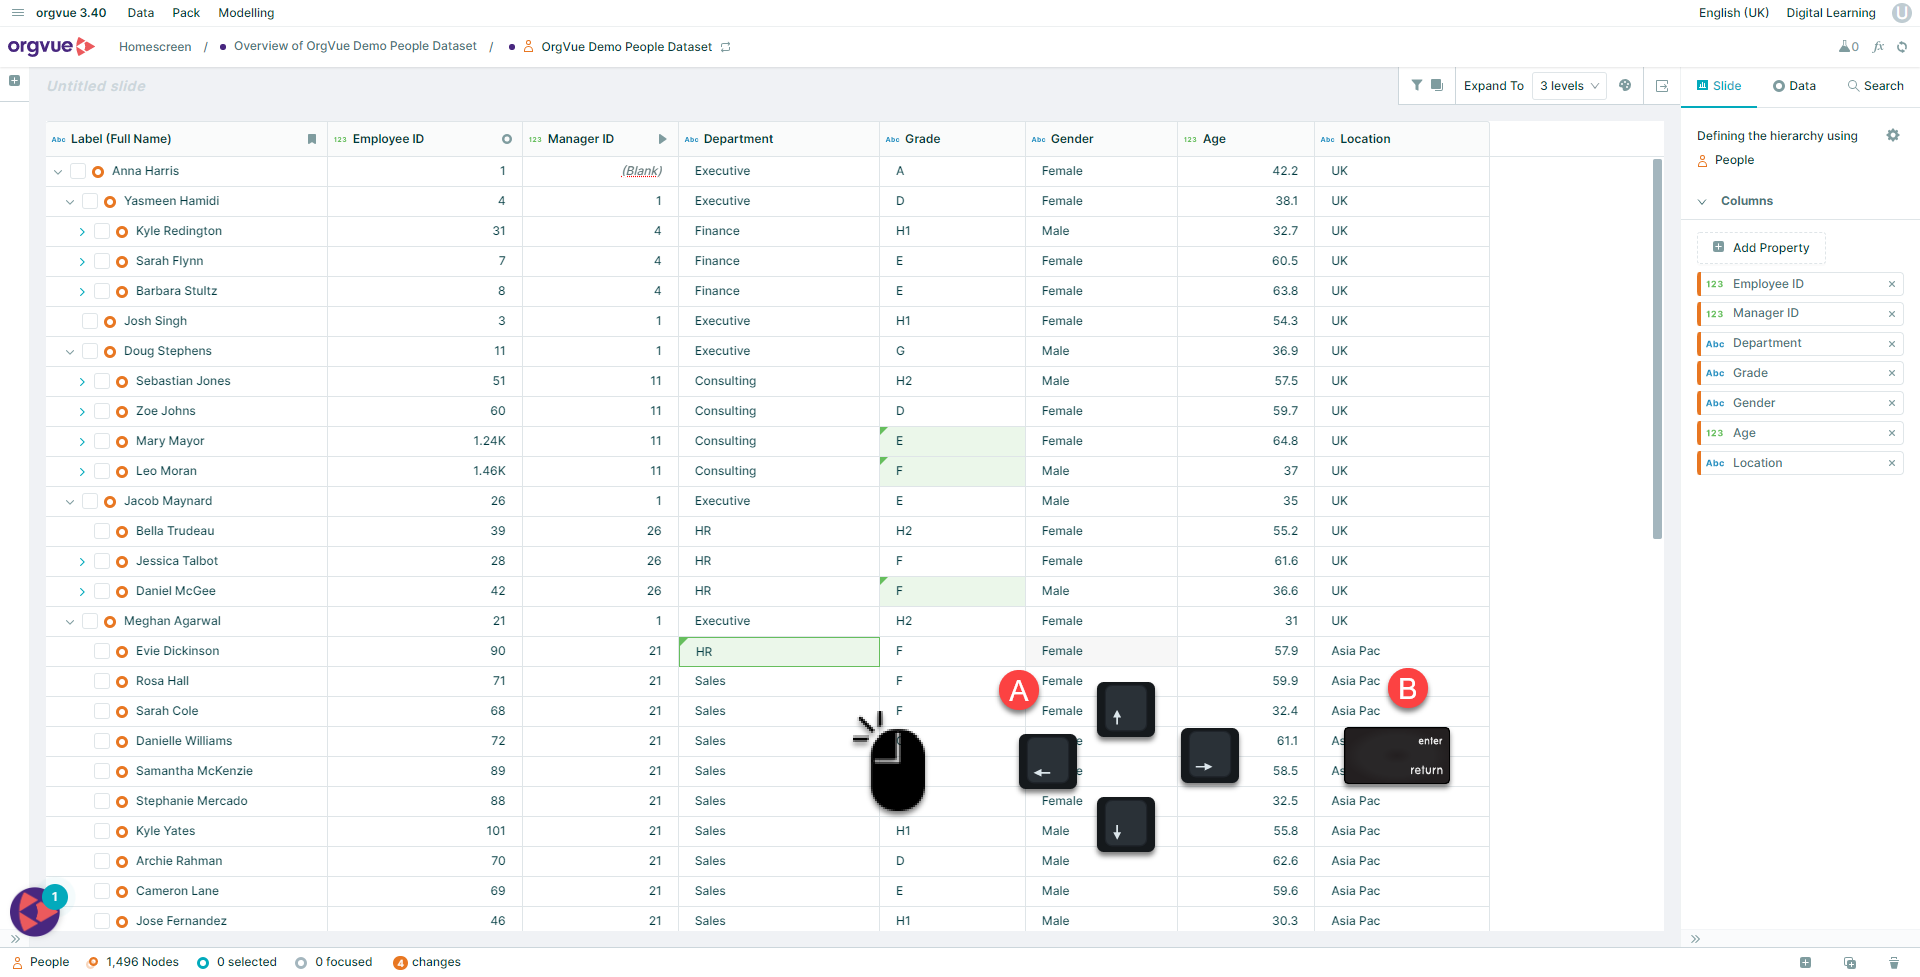Click the arrow icon in Manager ID header
Image resolution: width=1920 pixels, height=977 pixels.
coord(662,139)
